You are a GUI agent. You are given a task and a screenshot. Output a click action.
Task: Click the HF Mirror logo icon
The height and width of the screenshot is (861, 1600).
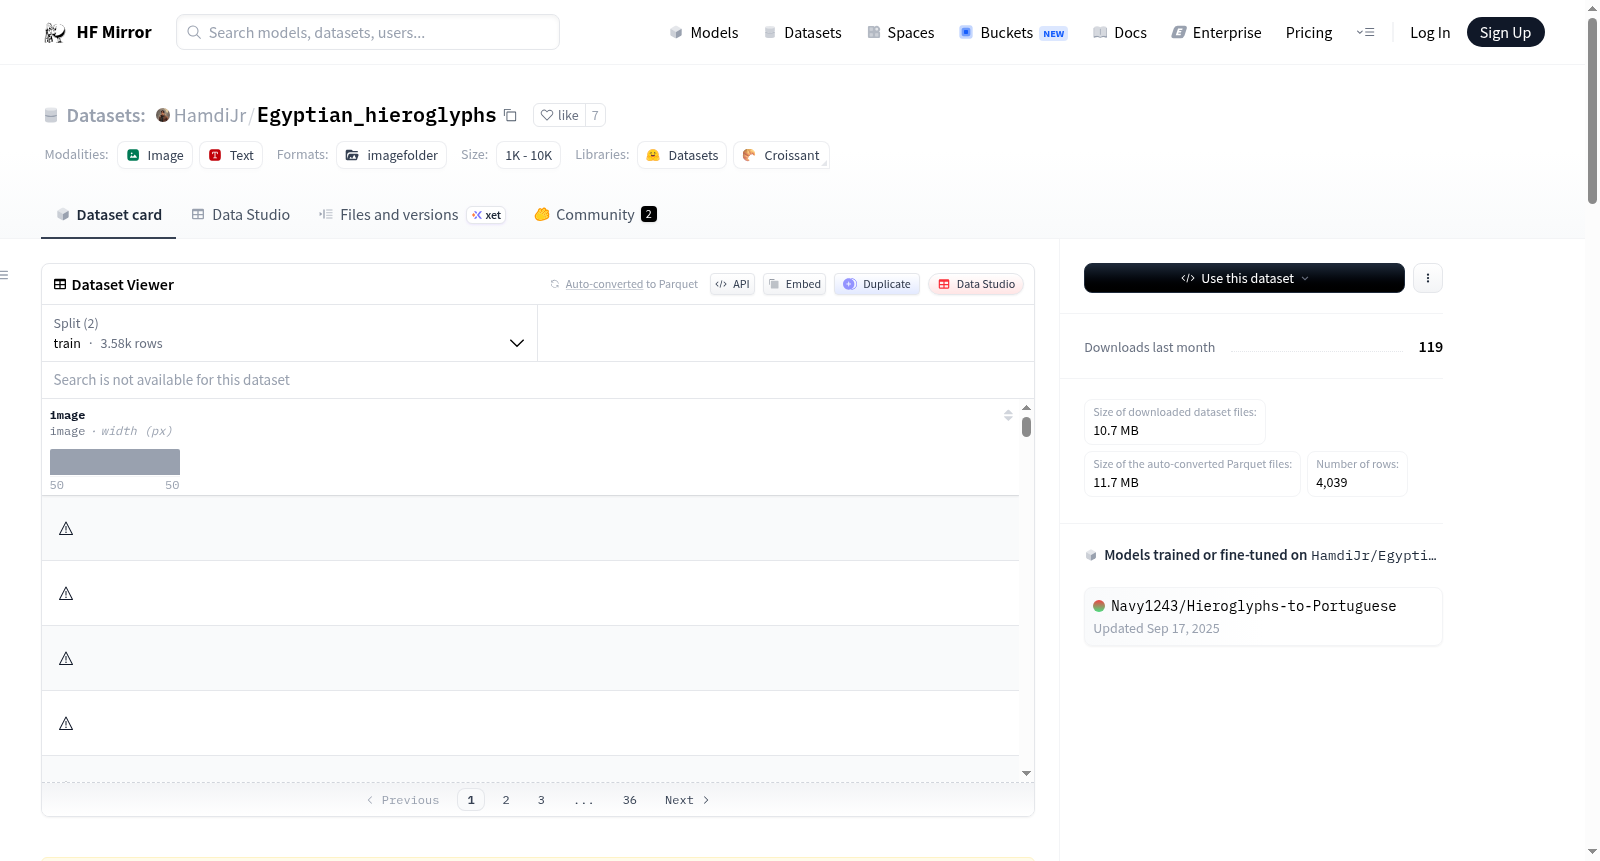(x=55, y=33)
